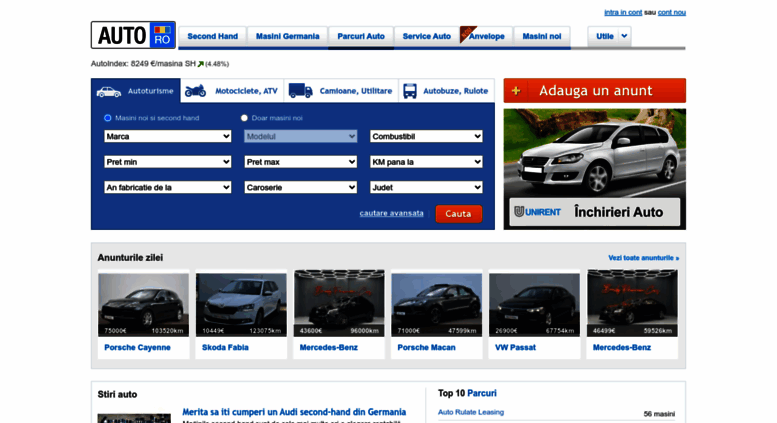Click the Porsche Cayenne title link

pos(137,348)
